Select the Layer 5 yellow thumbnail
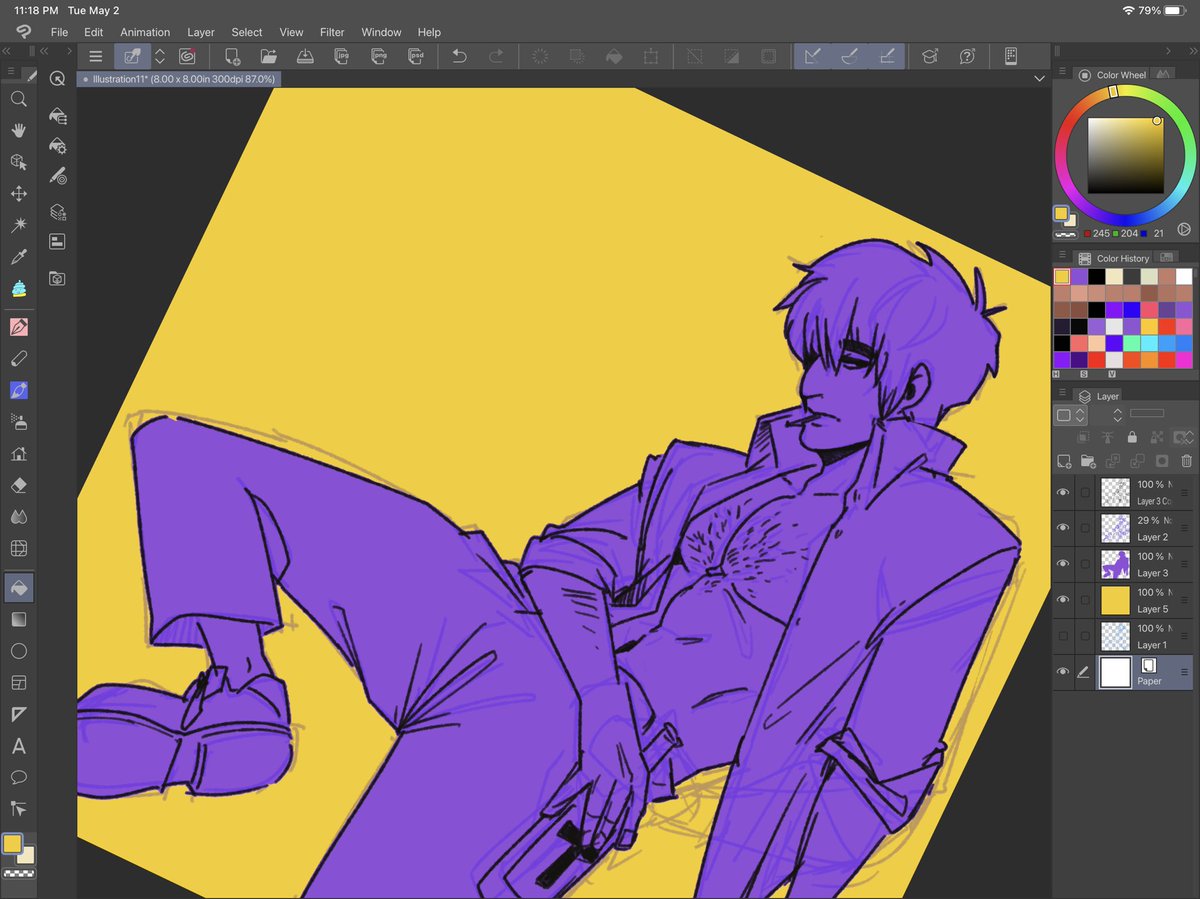1200x899 pixels. coord(1115,600)
